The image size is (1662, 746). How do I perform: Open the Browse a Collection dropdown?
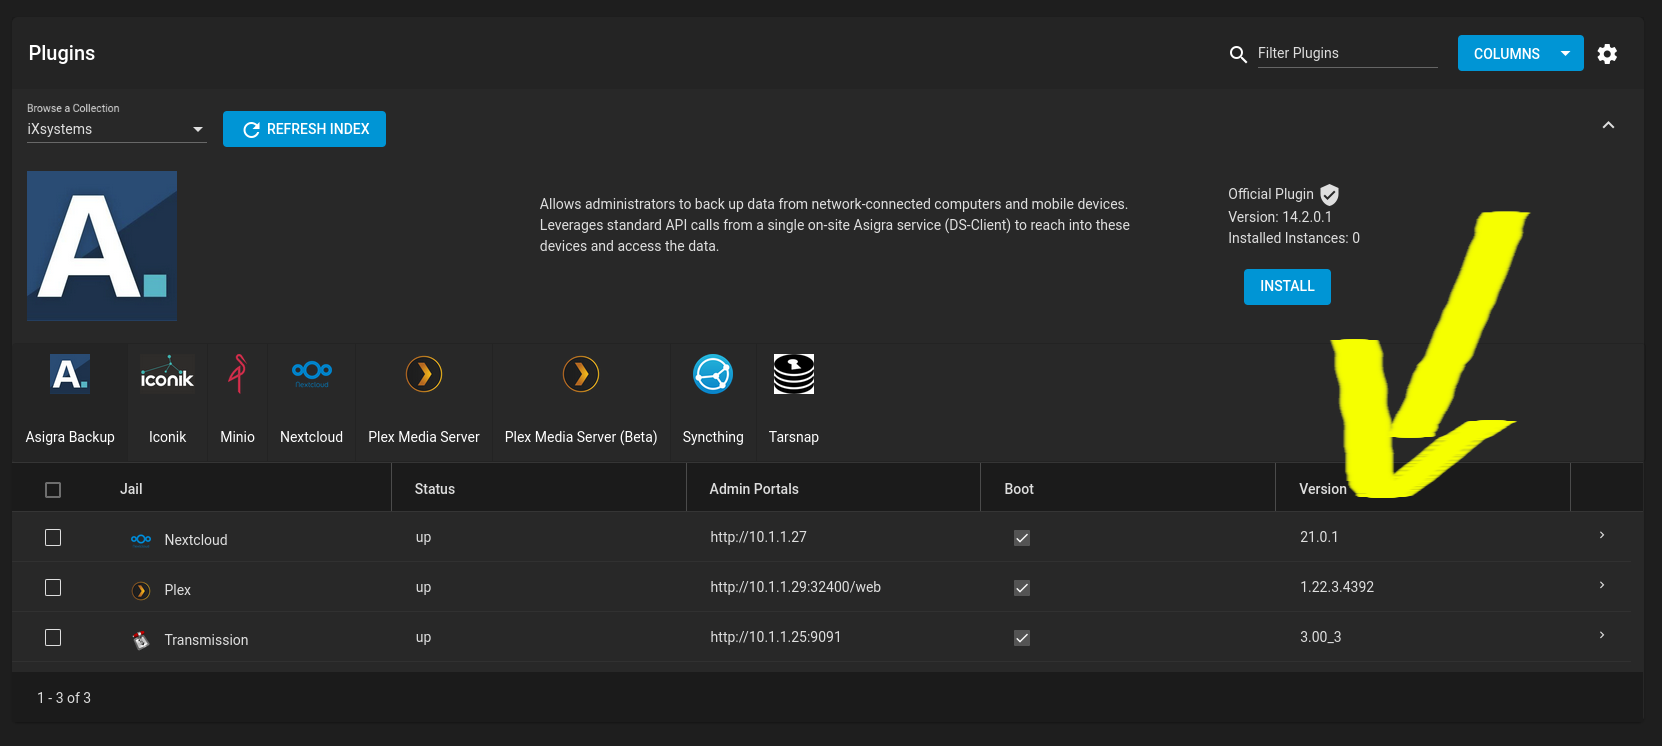[117, 129]
